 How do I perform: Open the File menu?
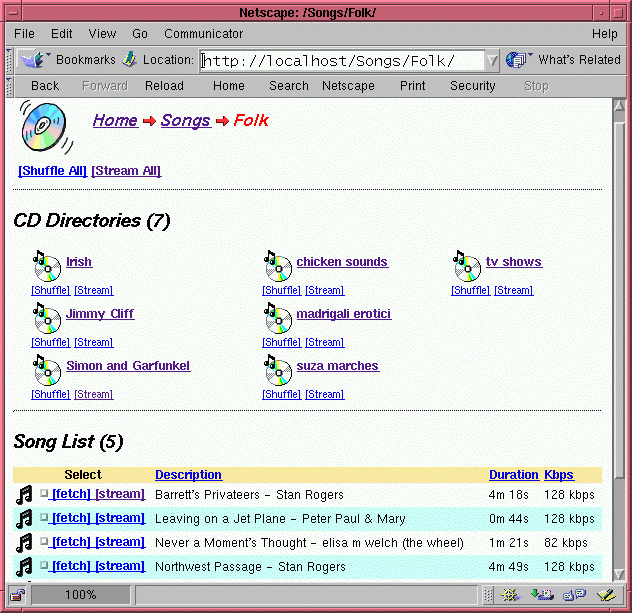click(24, 34)
